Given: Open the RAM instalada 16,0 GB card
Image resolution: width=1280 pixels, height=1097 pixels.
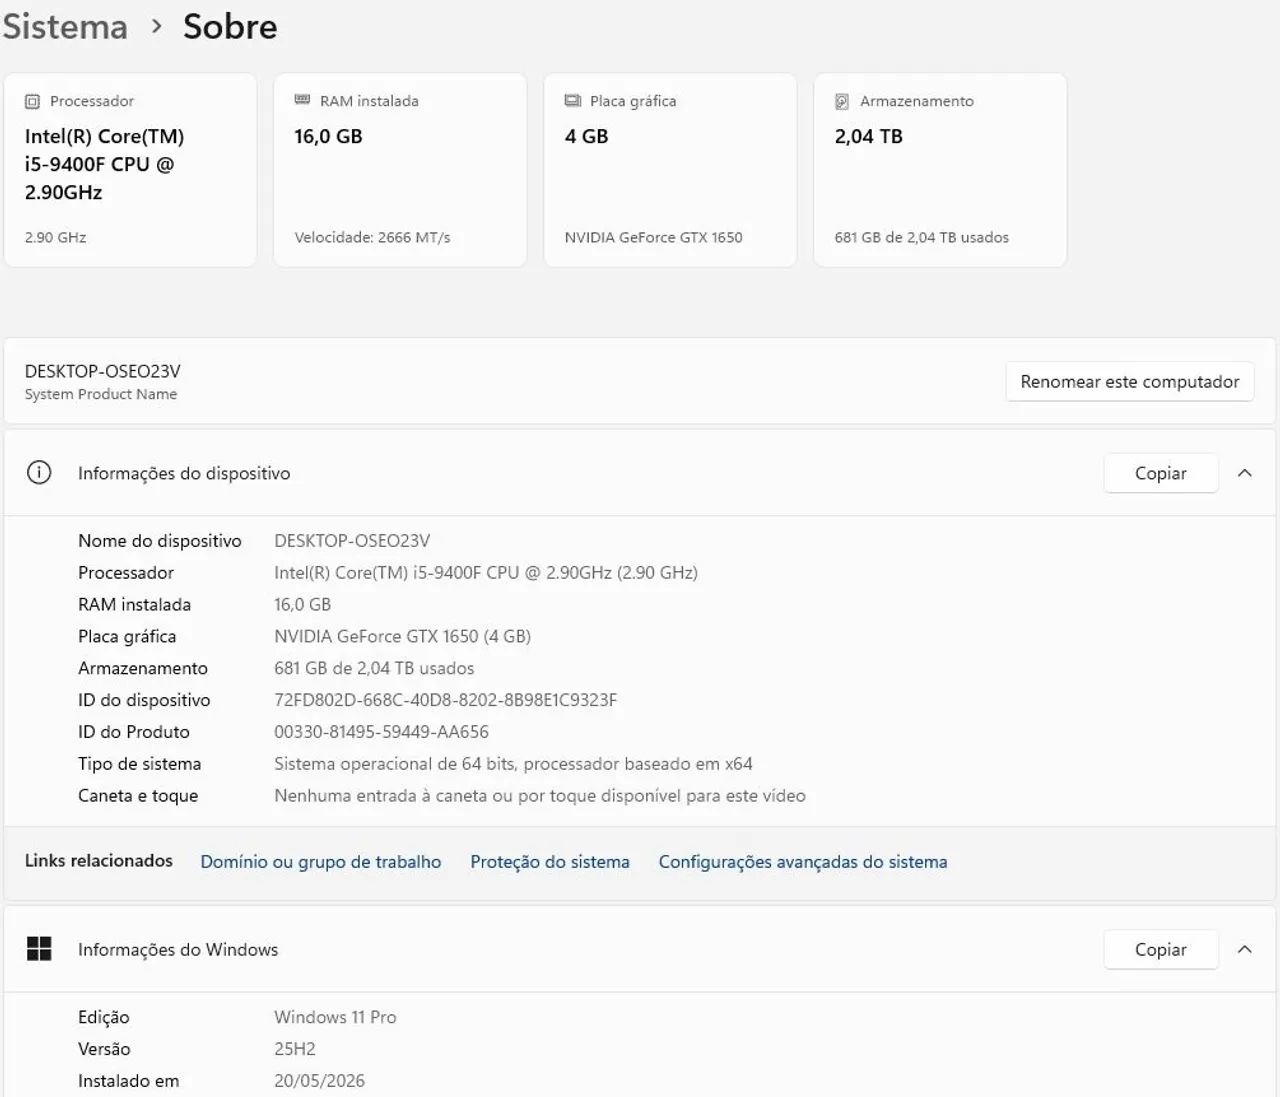Looking at the screenshot, I should click(x=400, y=170).
